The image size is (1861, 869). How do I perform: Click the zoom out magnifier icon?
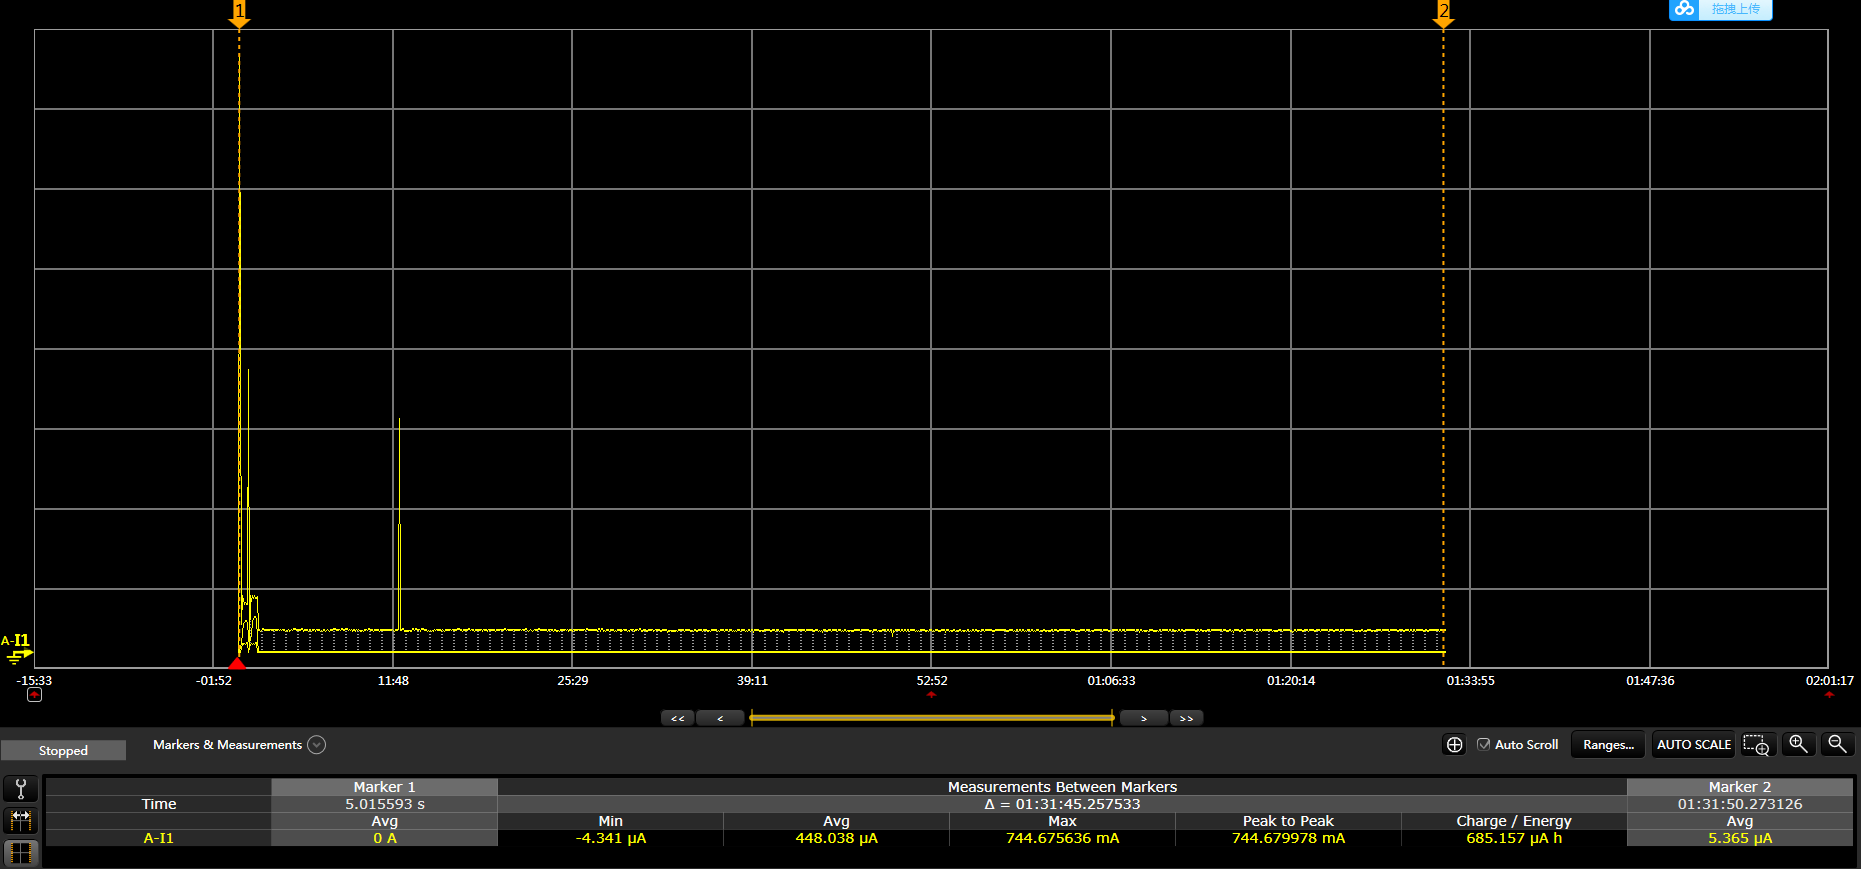coord(1837,744)
